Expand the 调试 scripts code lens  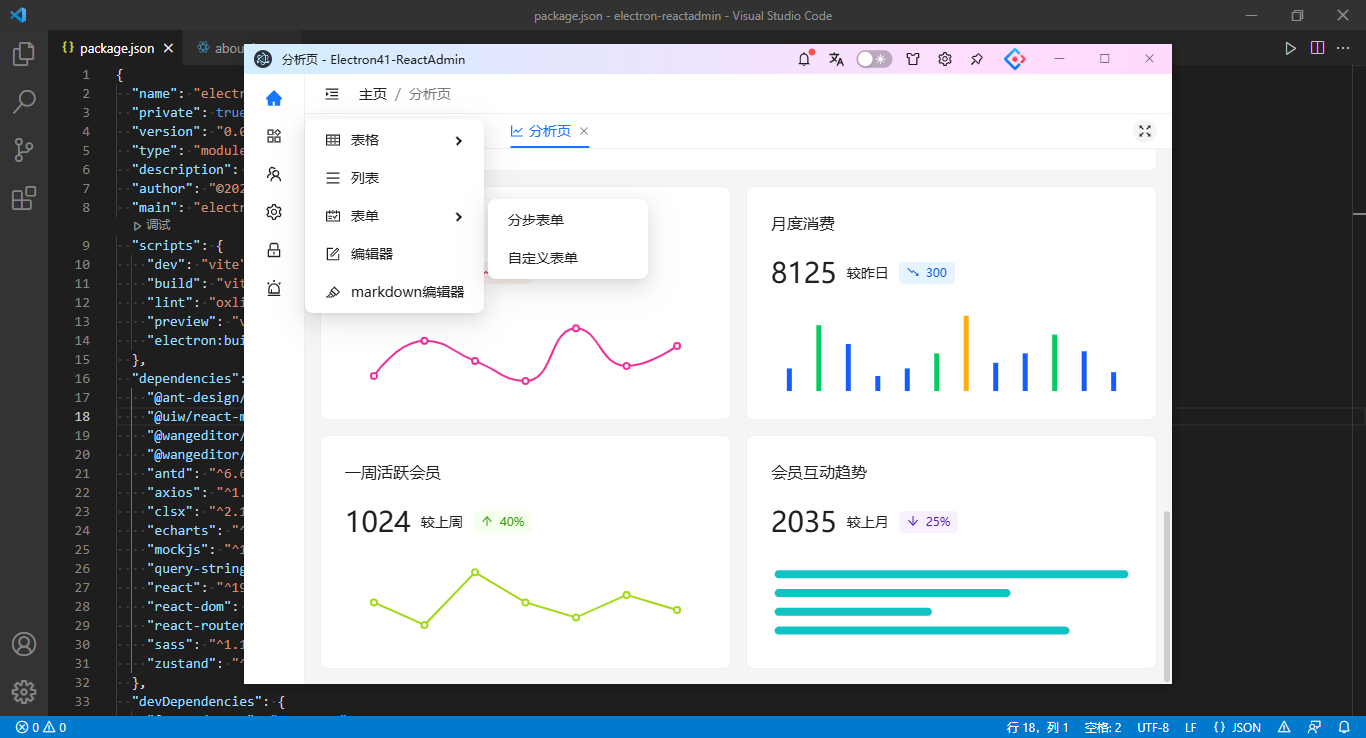tap(152, 226)
